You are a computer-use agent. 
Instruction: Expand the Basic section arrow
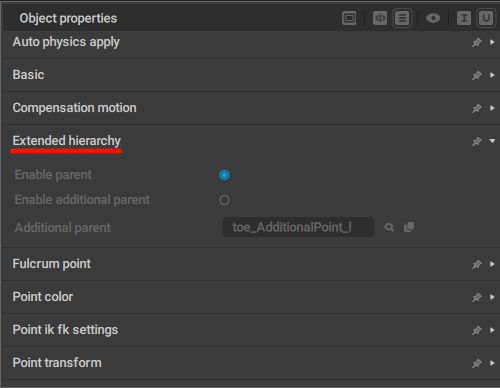pos(492,75)
